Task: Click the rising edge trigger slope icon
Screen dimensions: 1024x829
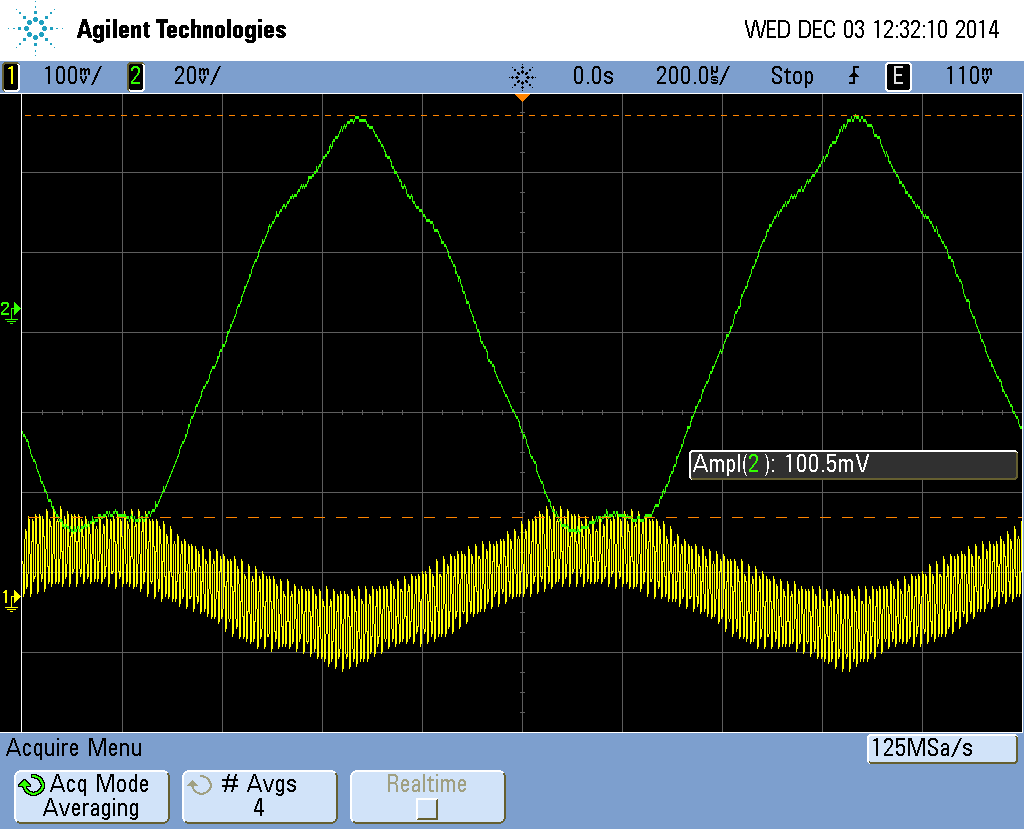Action: tap(854, 76)
